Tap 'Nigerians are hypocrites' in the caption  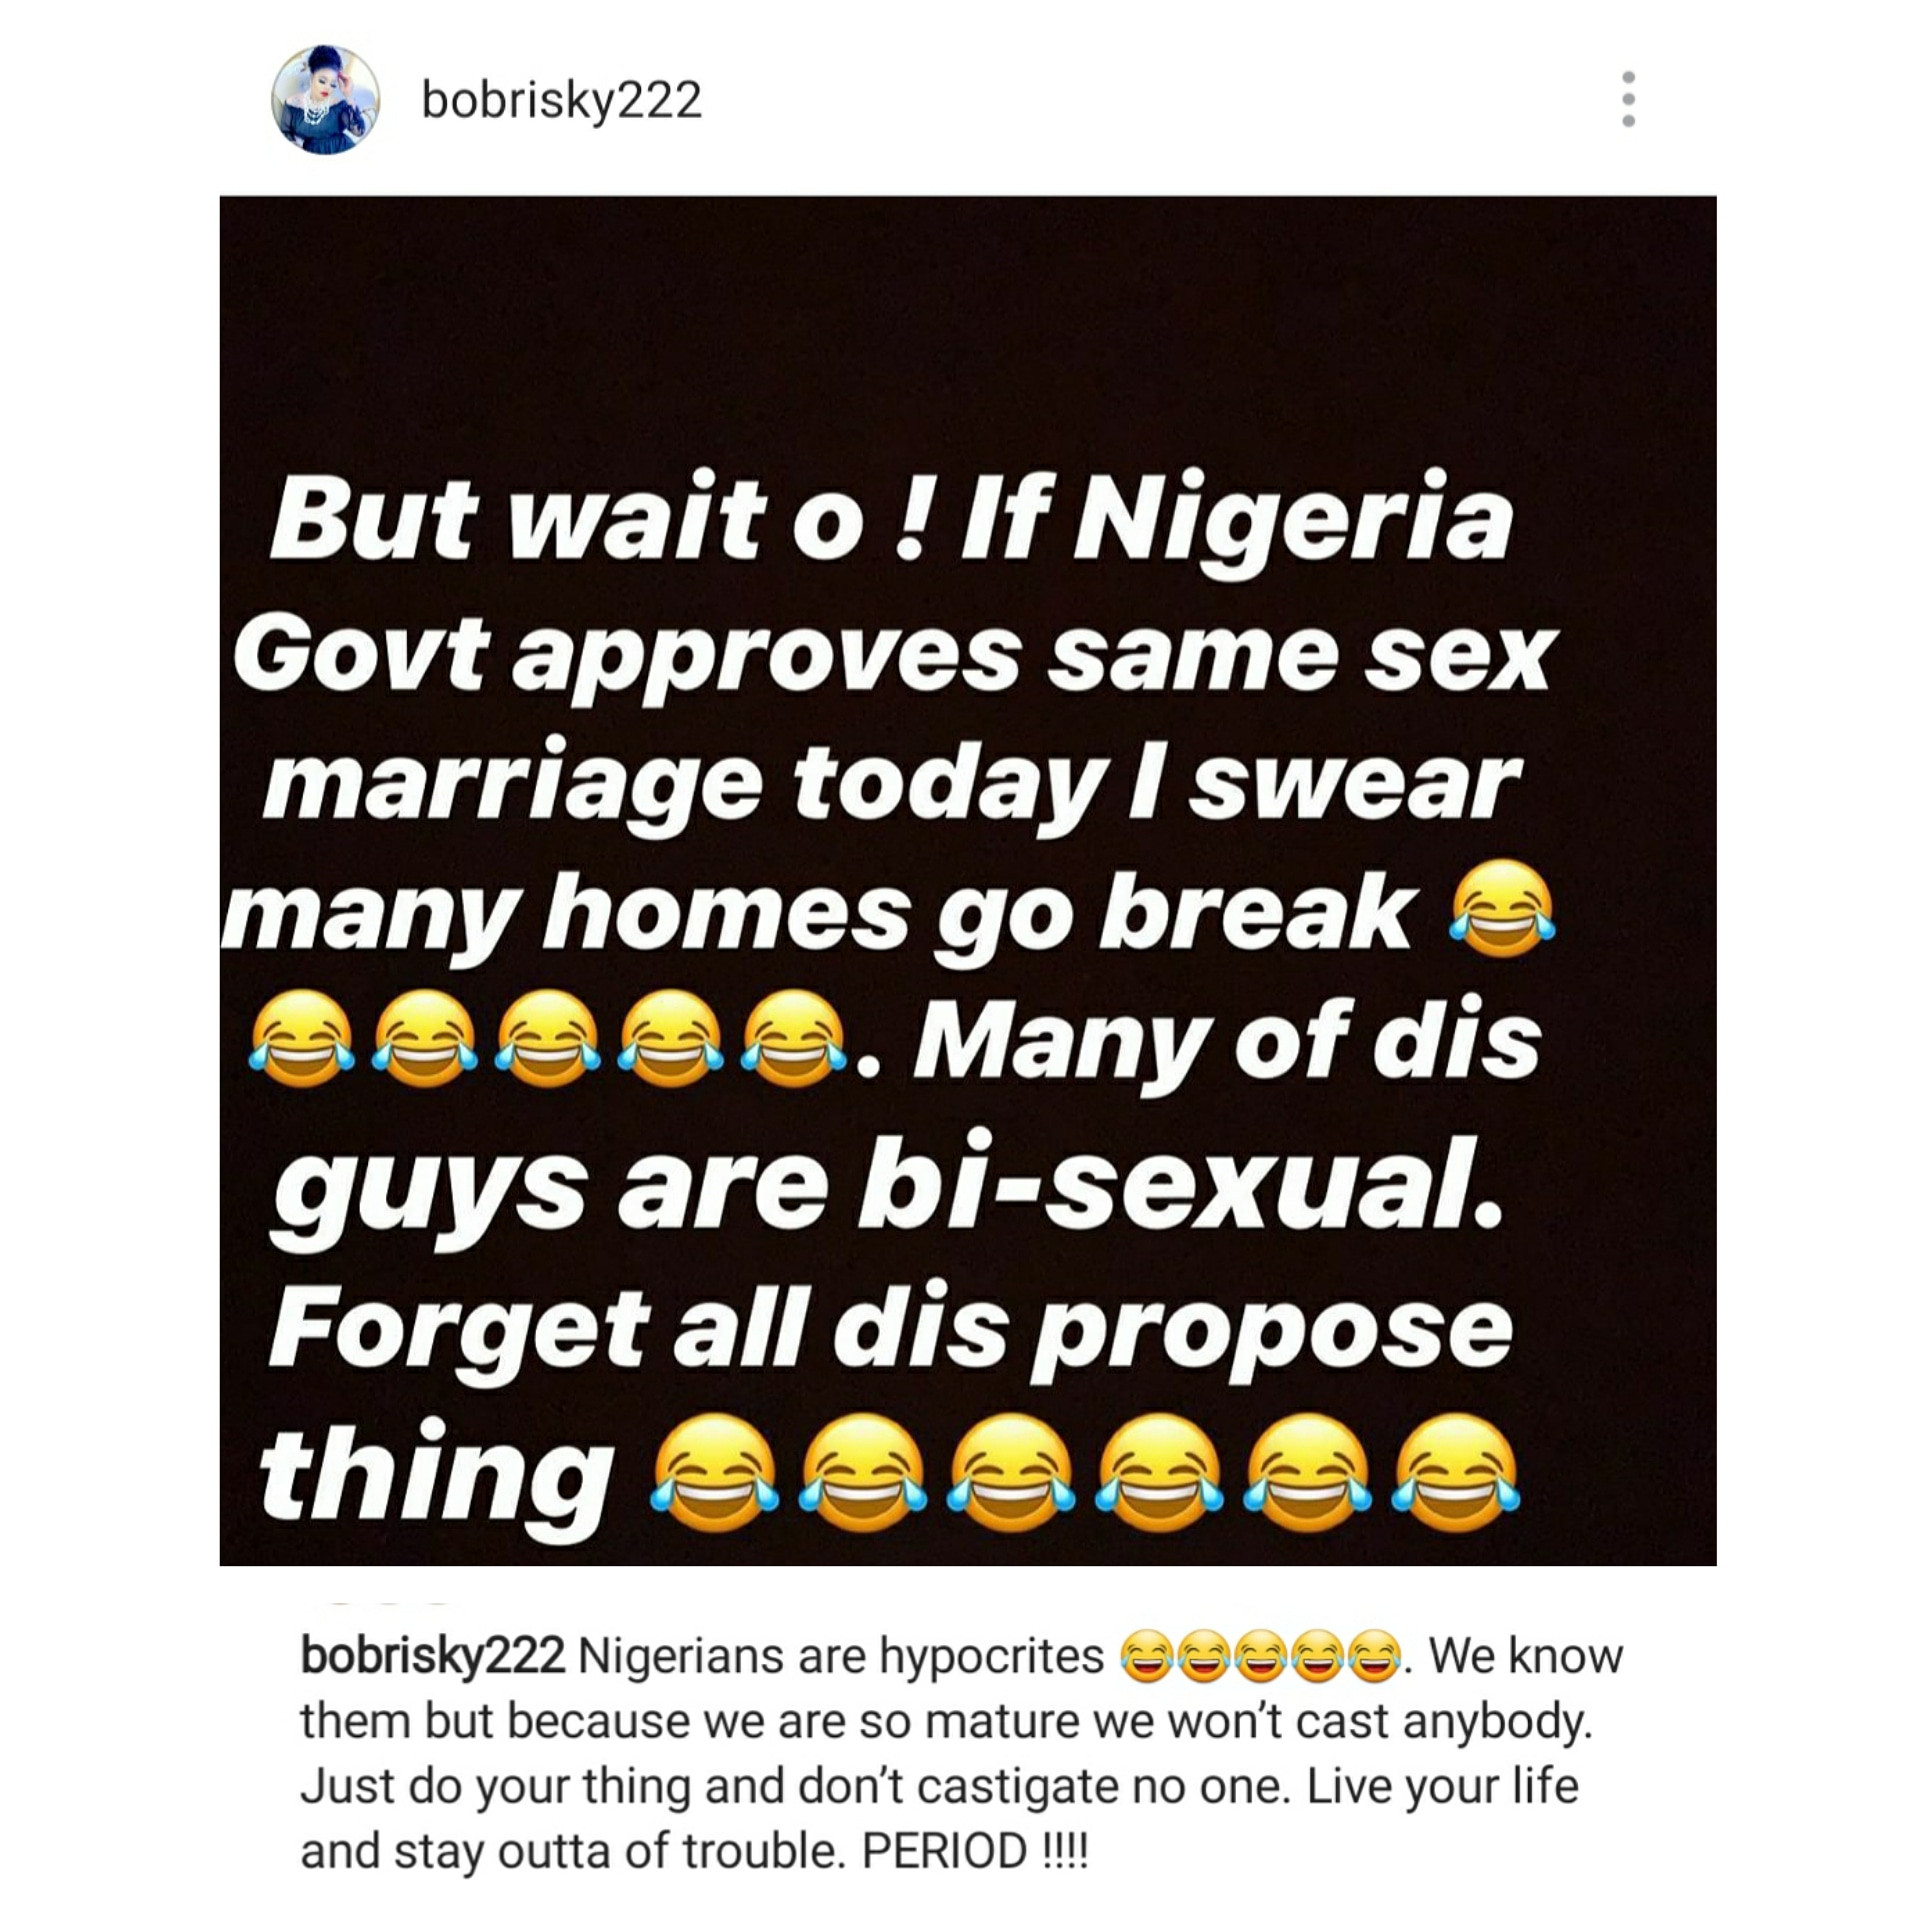841,1657
